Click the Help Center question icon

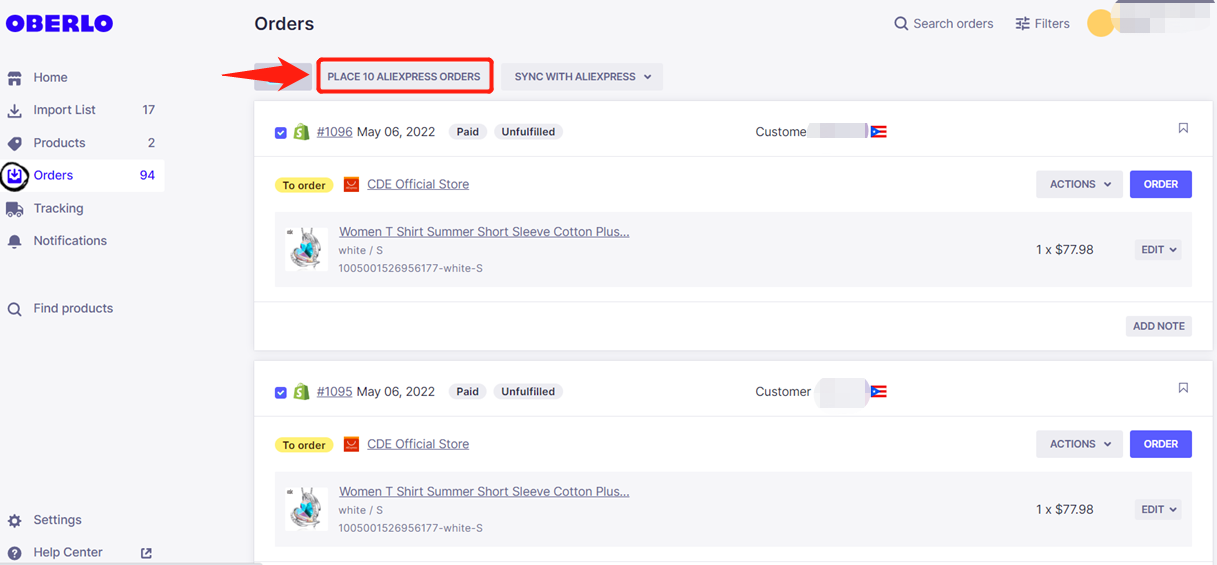pos(15,553)
